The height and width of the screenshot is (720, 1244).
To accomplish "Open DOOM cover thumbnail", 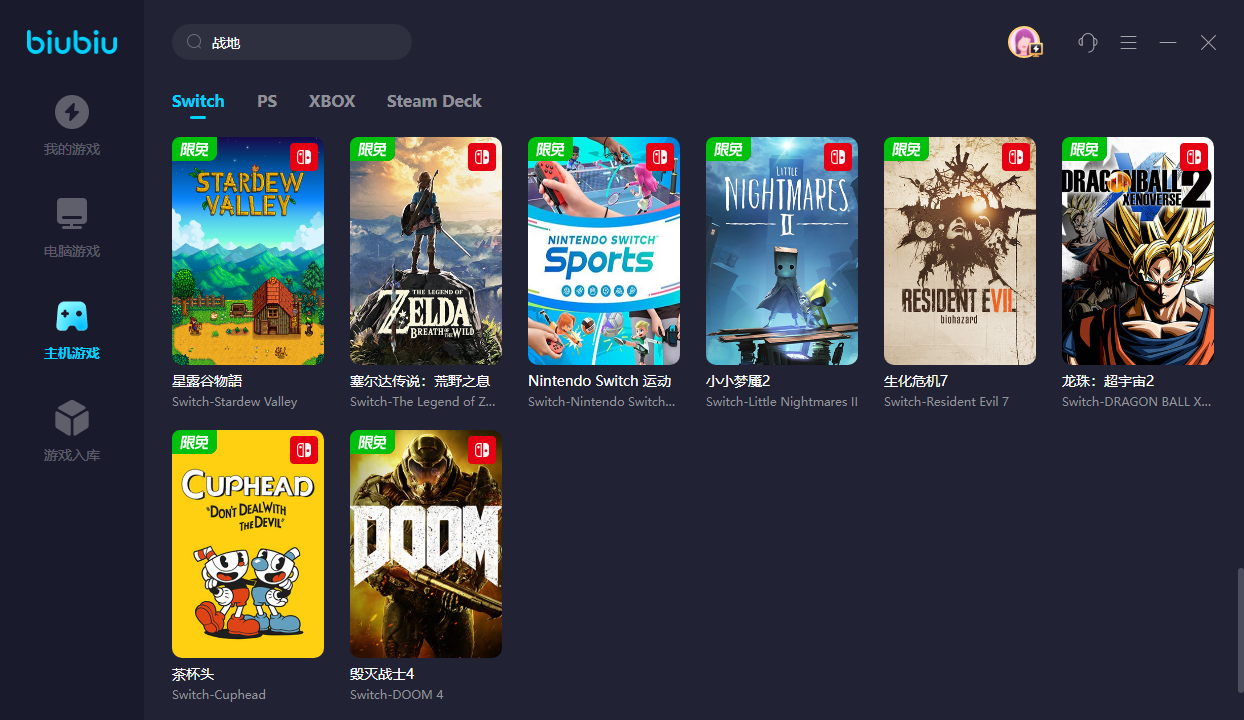I will click(426, 544).
